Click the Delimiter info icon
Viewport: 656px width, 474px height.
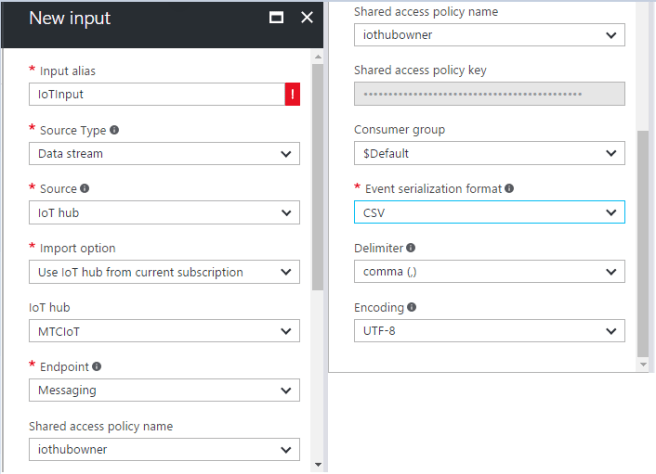tap(411, 248)
